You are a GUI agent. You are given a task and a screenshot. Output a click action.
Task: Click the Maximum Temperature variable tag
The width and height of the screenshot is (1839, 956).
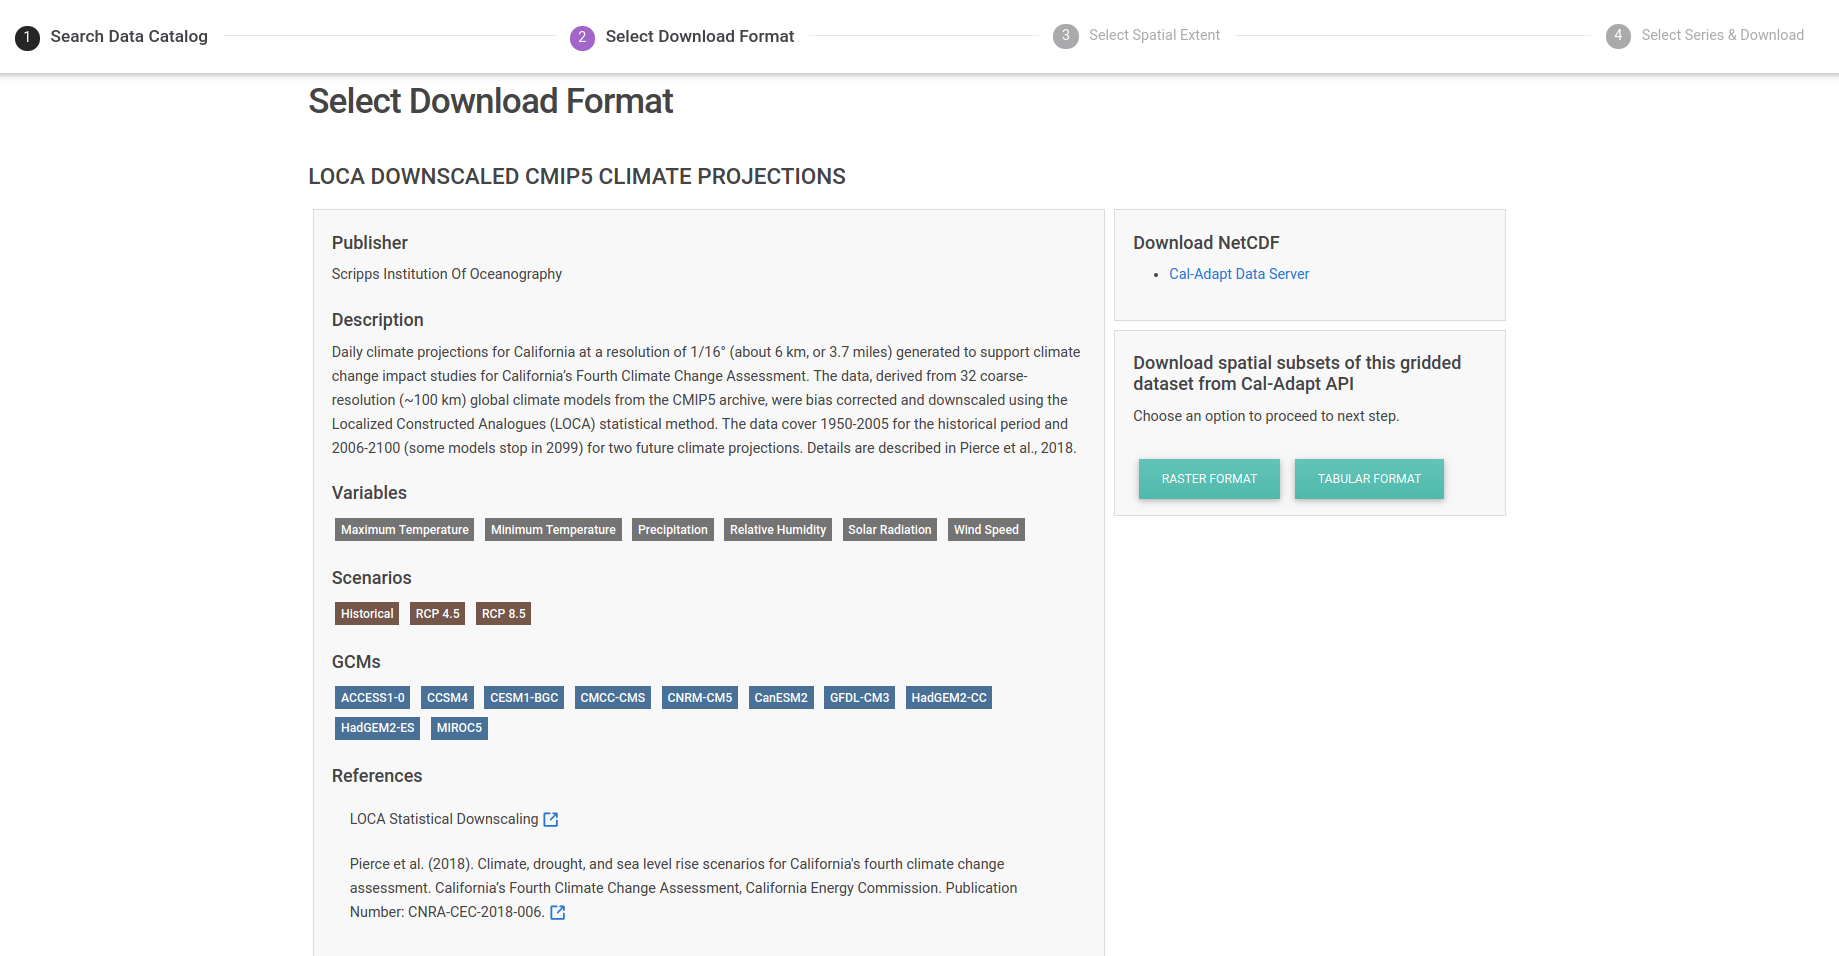pos(404,530)
